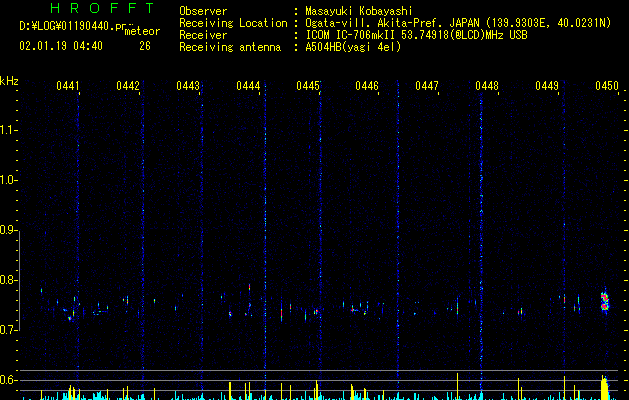Screen dimensions: 629x400
Task: Click the 0447 time marker
Action: [427, 85]
